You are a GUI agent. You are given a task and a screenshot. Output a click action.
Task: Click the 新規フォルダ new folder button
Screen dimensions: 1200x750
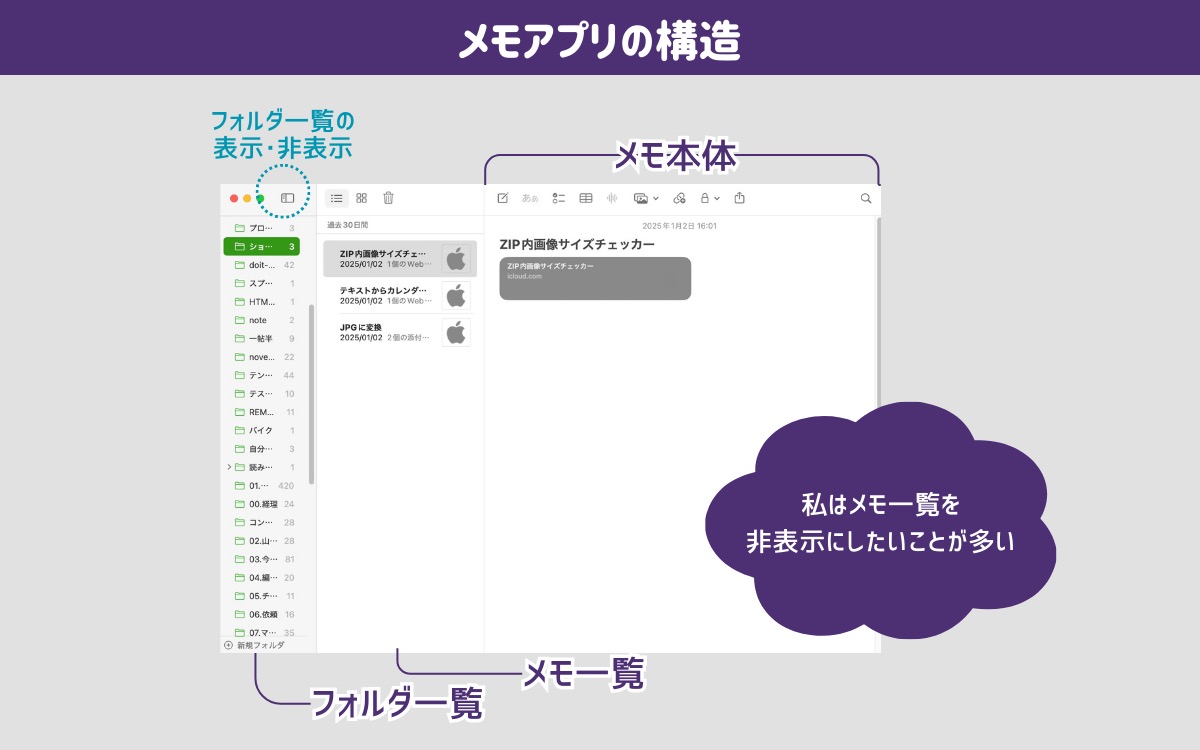point(254,645)
